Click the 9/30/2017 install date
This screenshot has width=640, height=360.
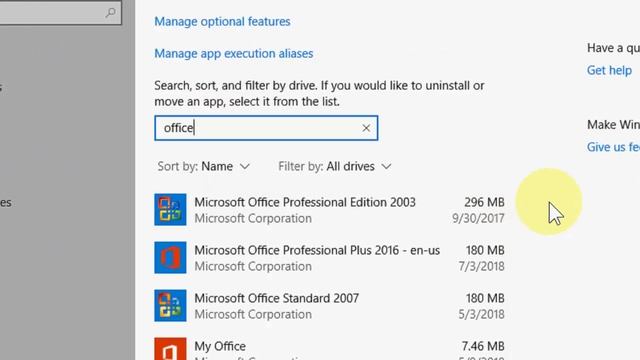tap(478, 218)
